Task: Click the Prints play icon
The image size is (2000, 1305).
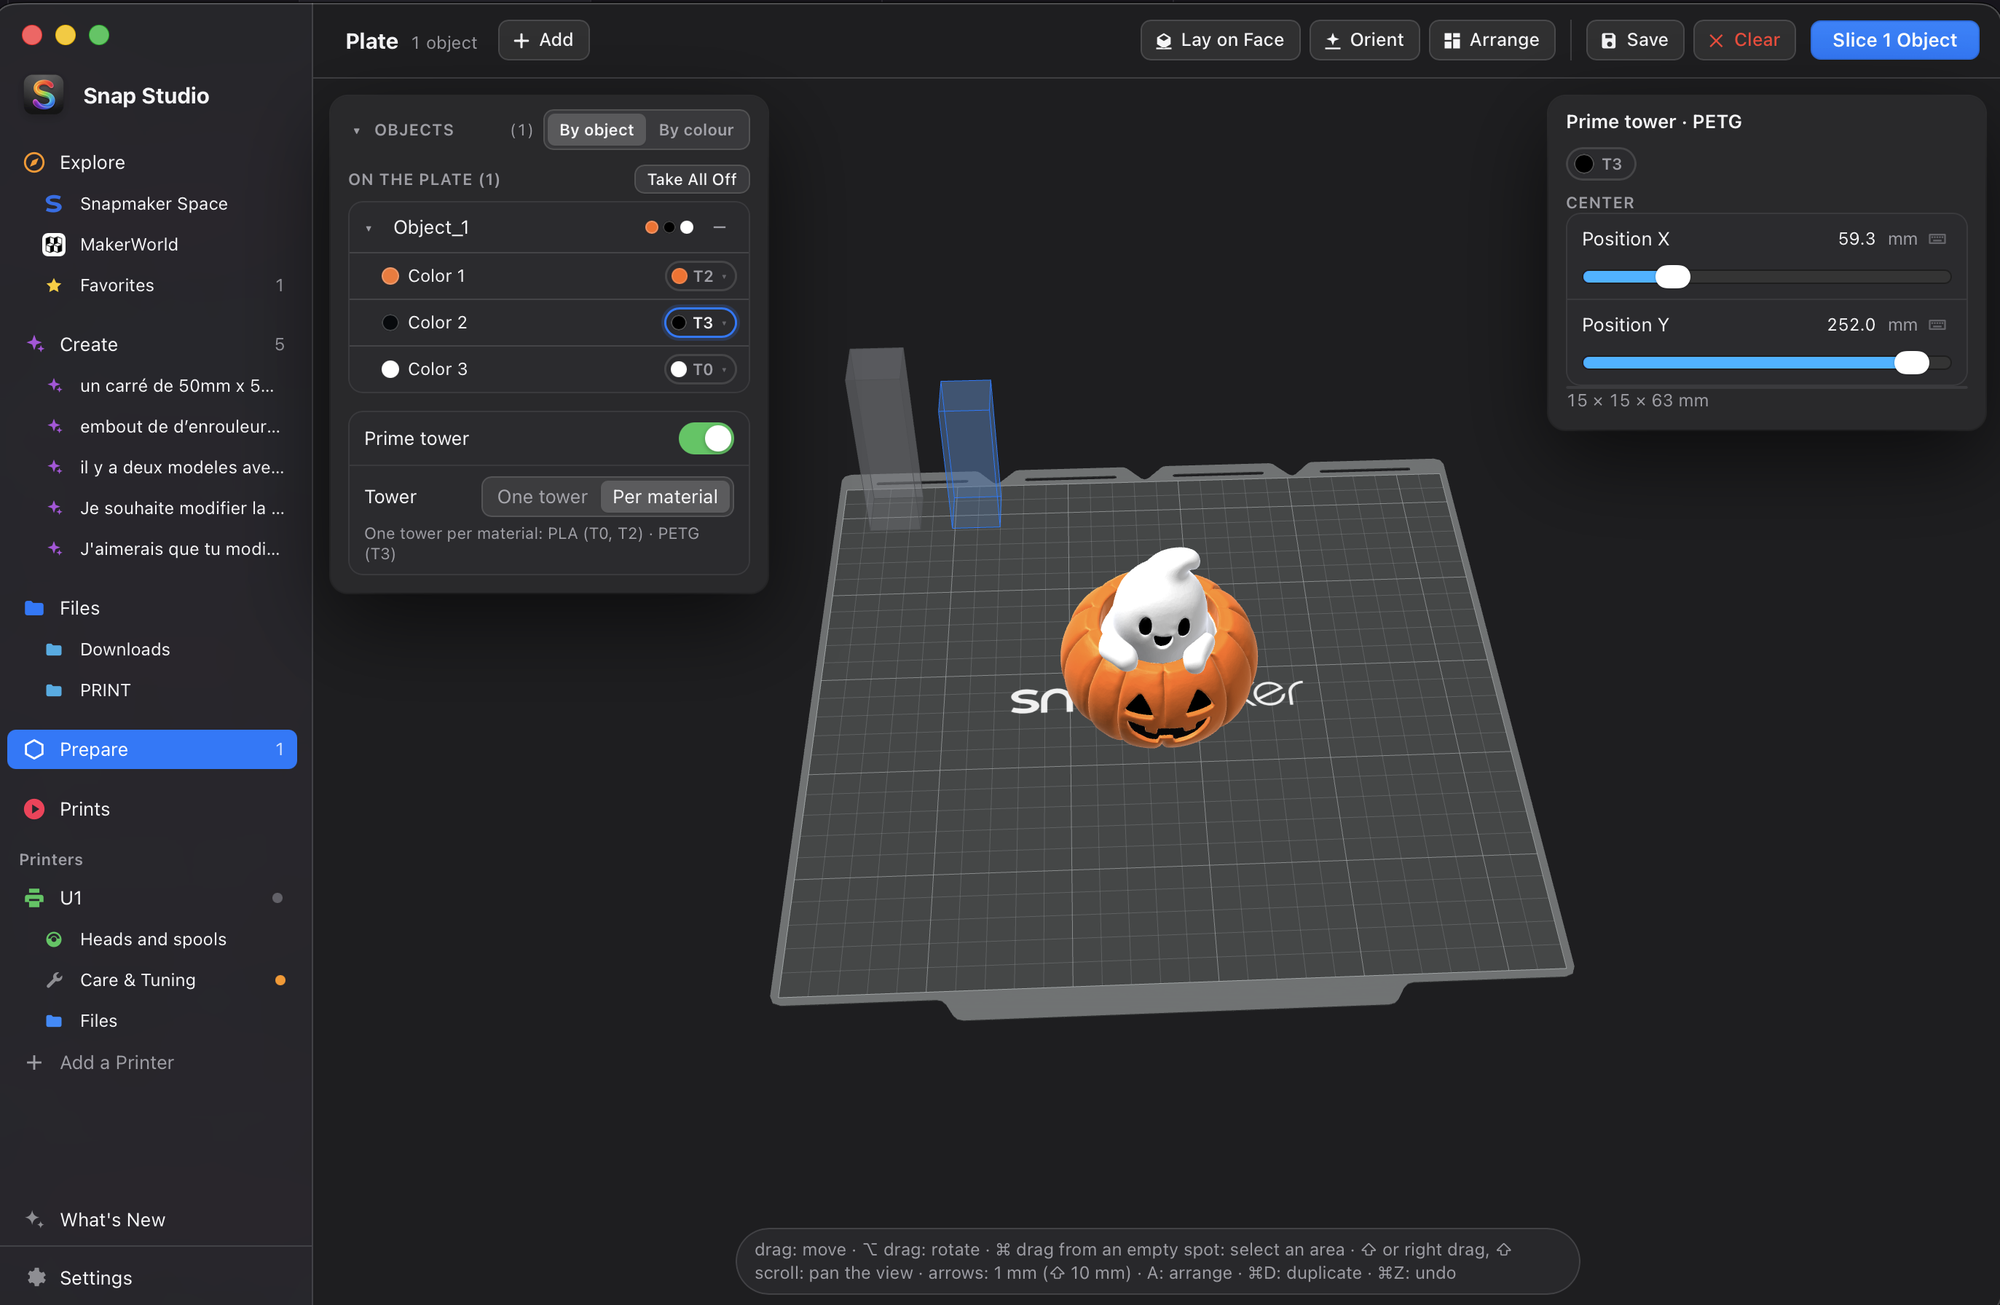Action: pos(34,809)
